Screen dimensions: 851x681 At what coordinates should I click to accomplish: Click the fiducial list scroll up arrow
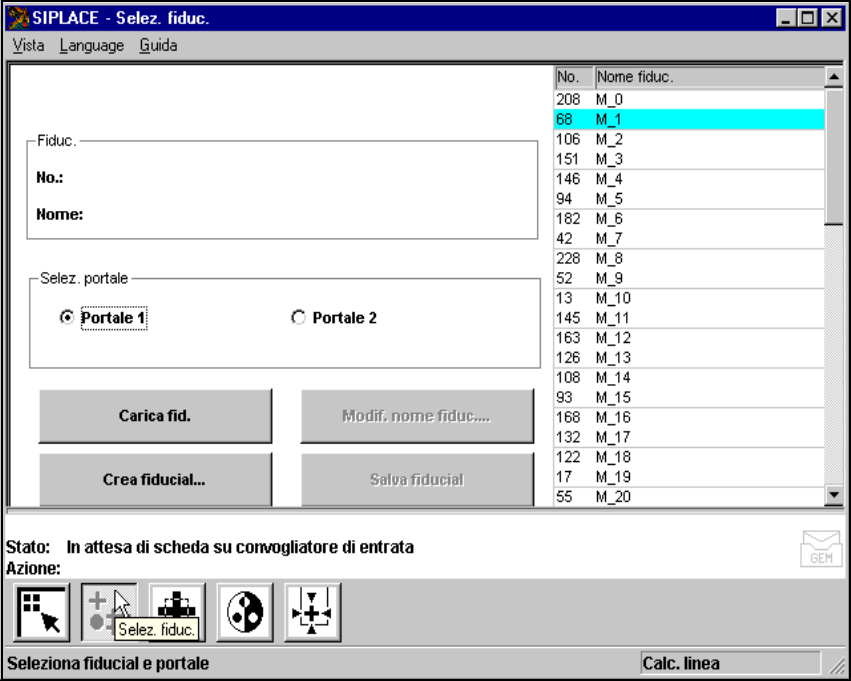coord(834,78)
